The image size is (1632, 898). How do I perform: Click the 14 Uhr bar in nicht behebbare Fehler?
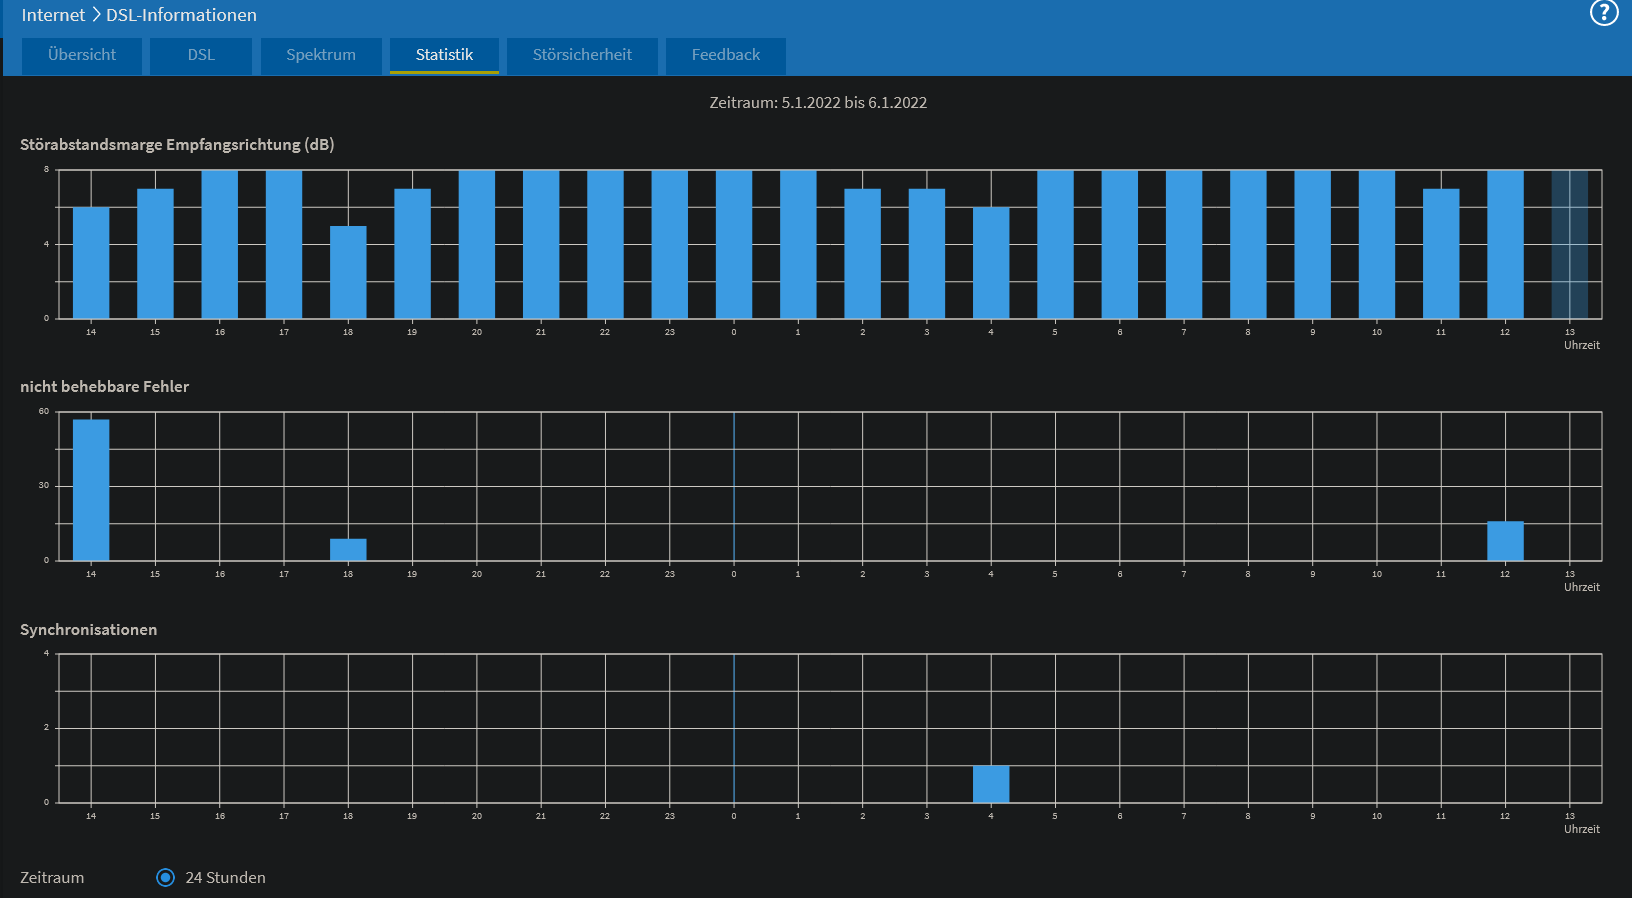click(91, 490)
